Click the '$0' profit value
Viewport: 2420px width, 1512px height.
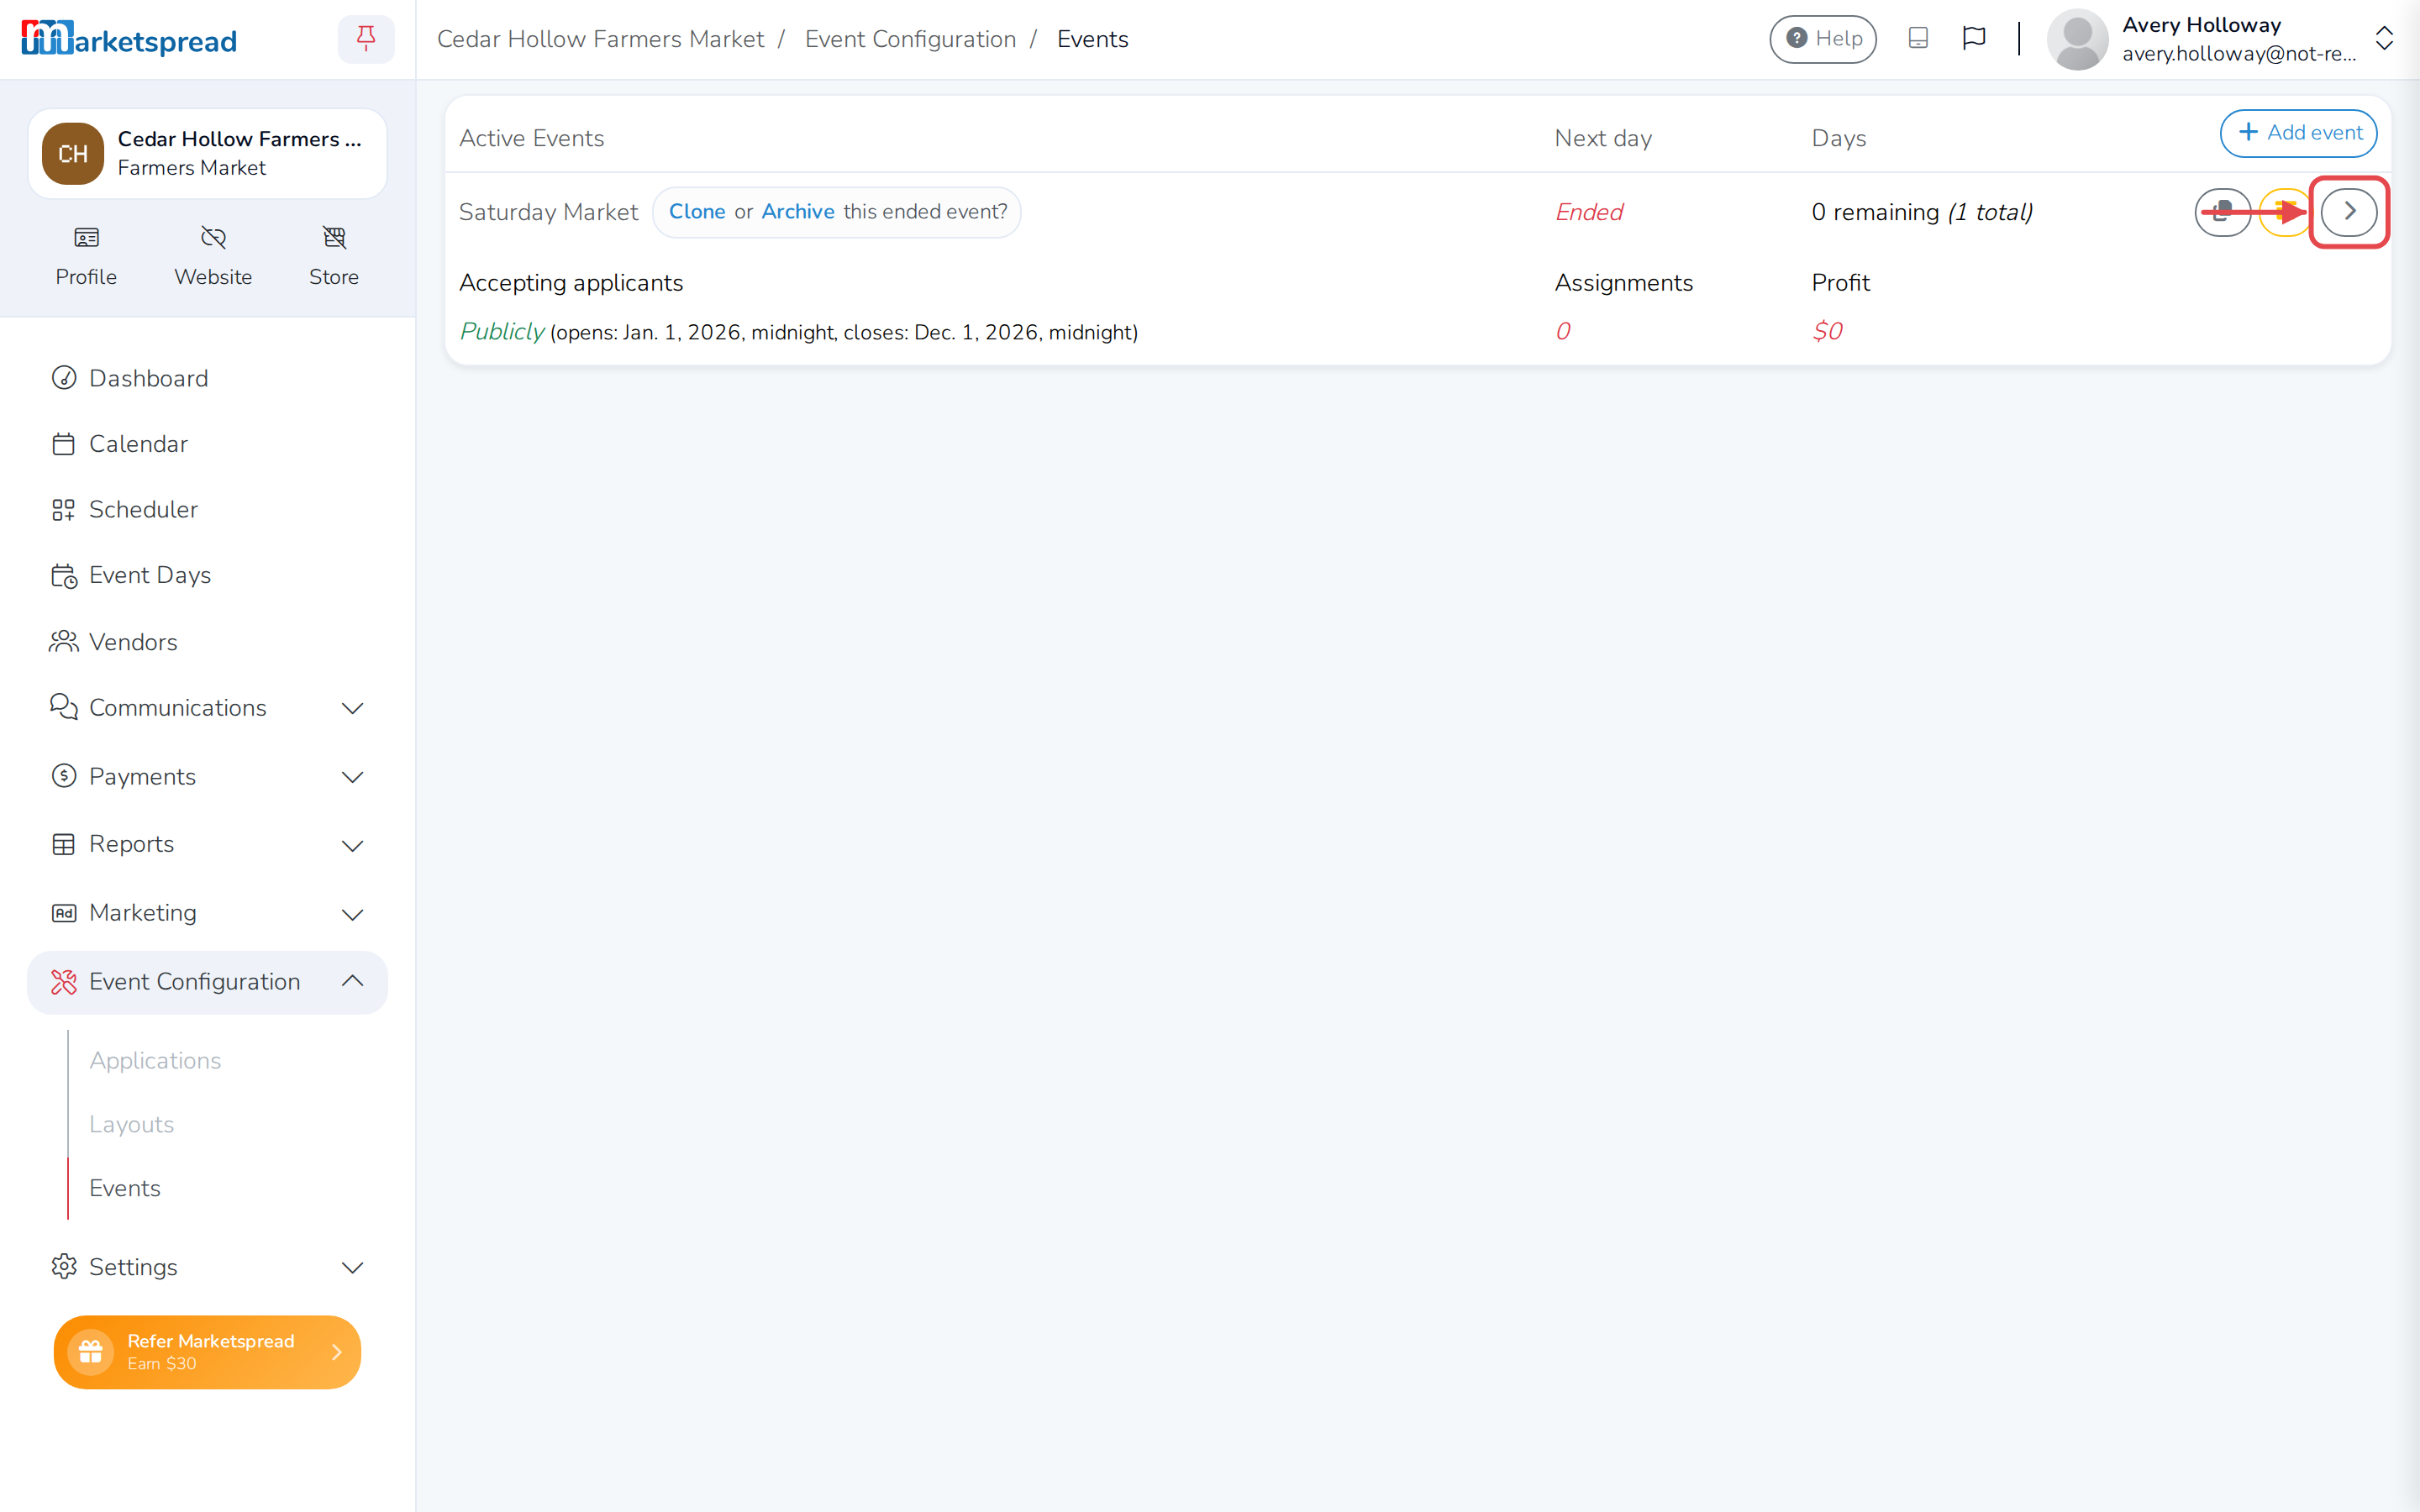tap(1827, 331)
